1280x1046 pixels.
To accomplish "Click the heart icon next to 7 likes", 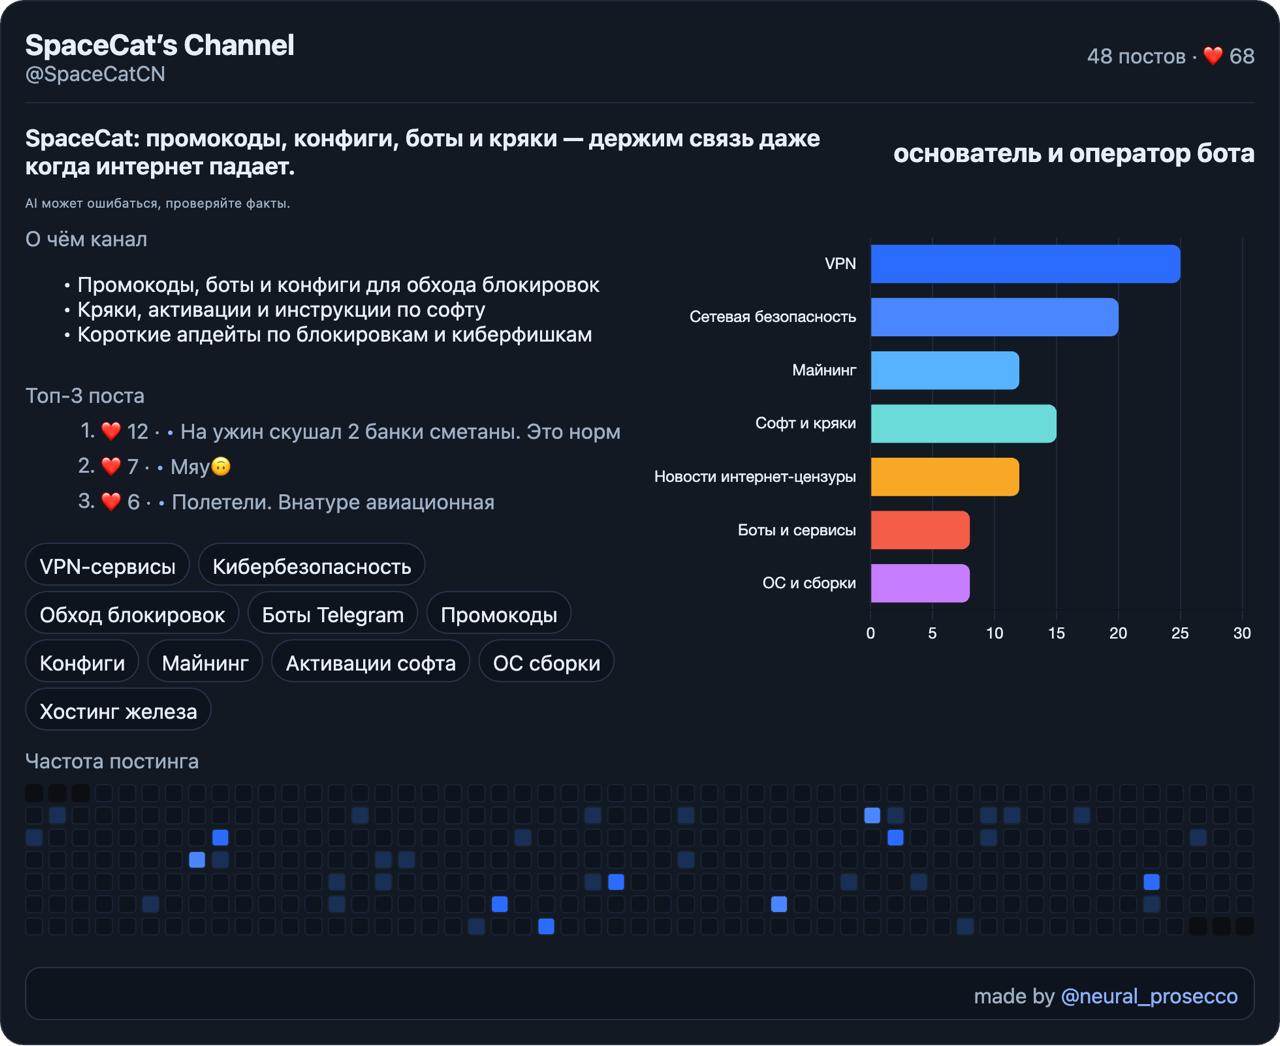I will click(111, 467).
